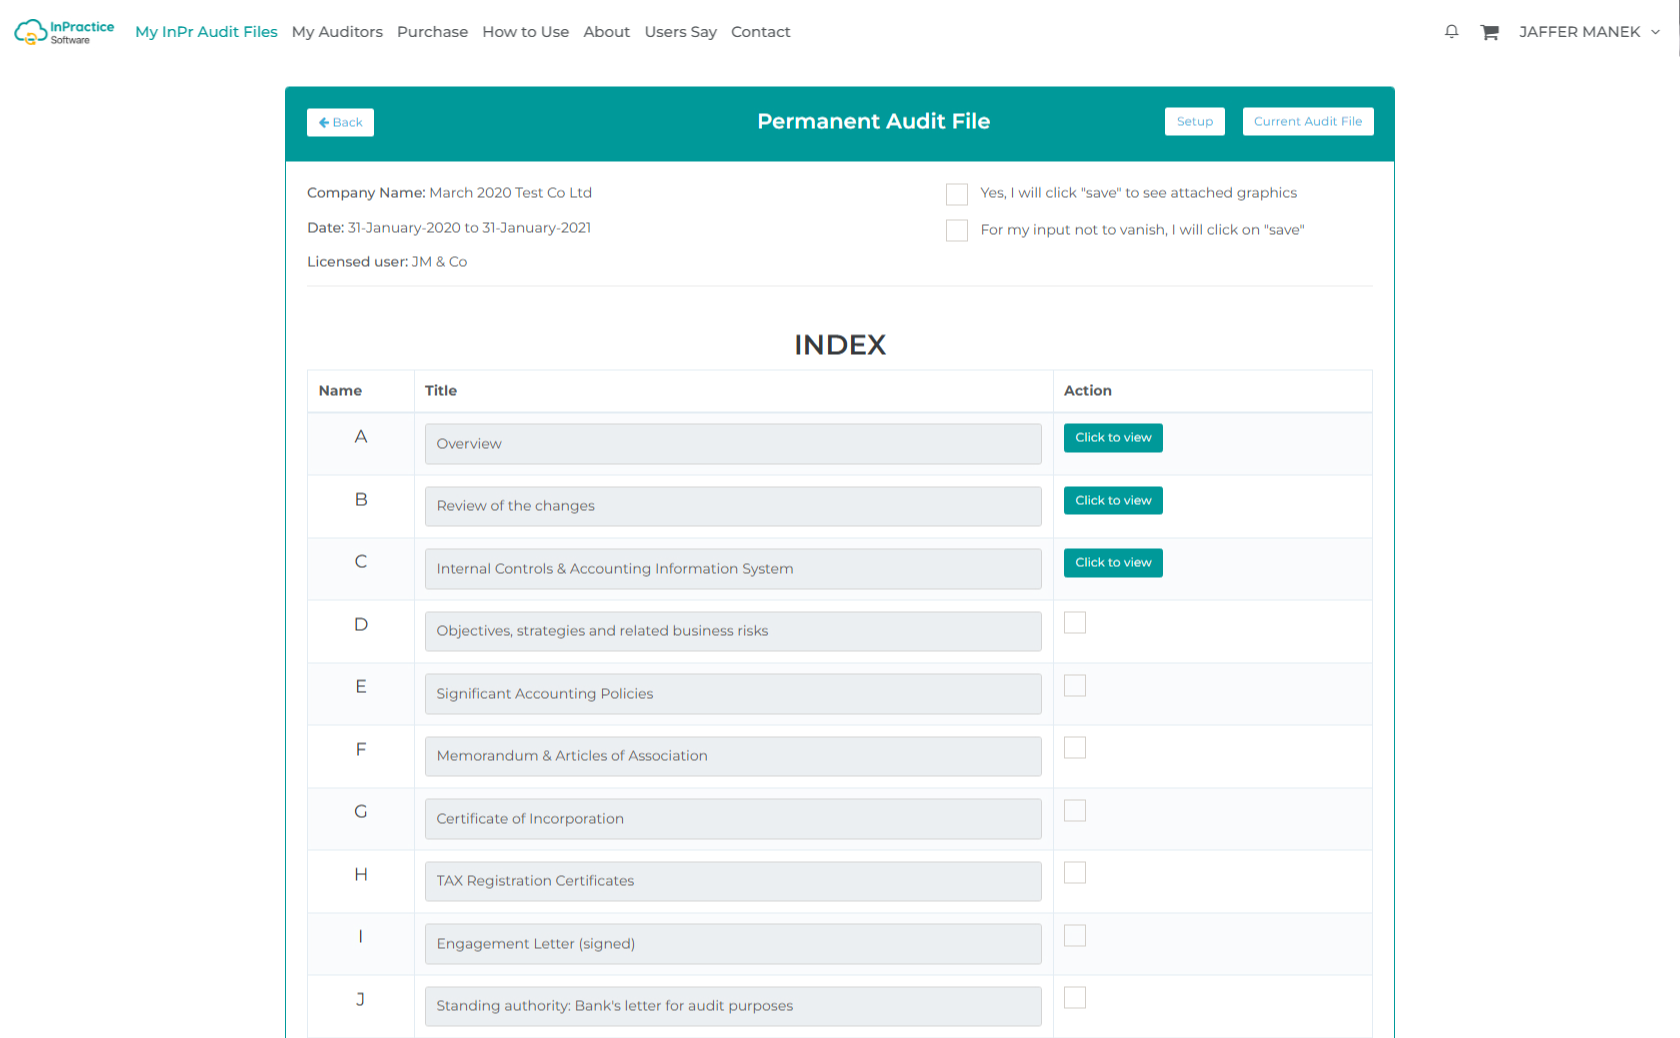The width and height of the screenshot is (1680, 1038).
Task: Check the TAX Registration Certificates checkbox
Action: tap(1075, 873)
